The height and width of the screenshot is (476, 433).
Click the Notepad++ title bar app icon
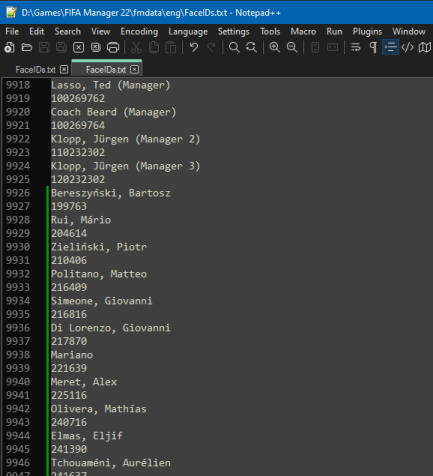coord(12,12)
